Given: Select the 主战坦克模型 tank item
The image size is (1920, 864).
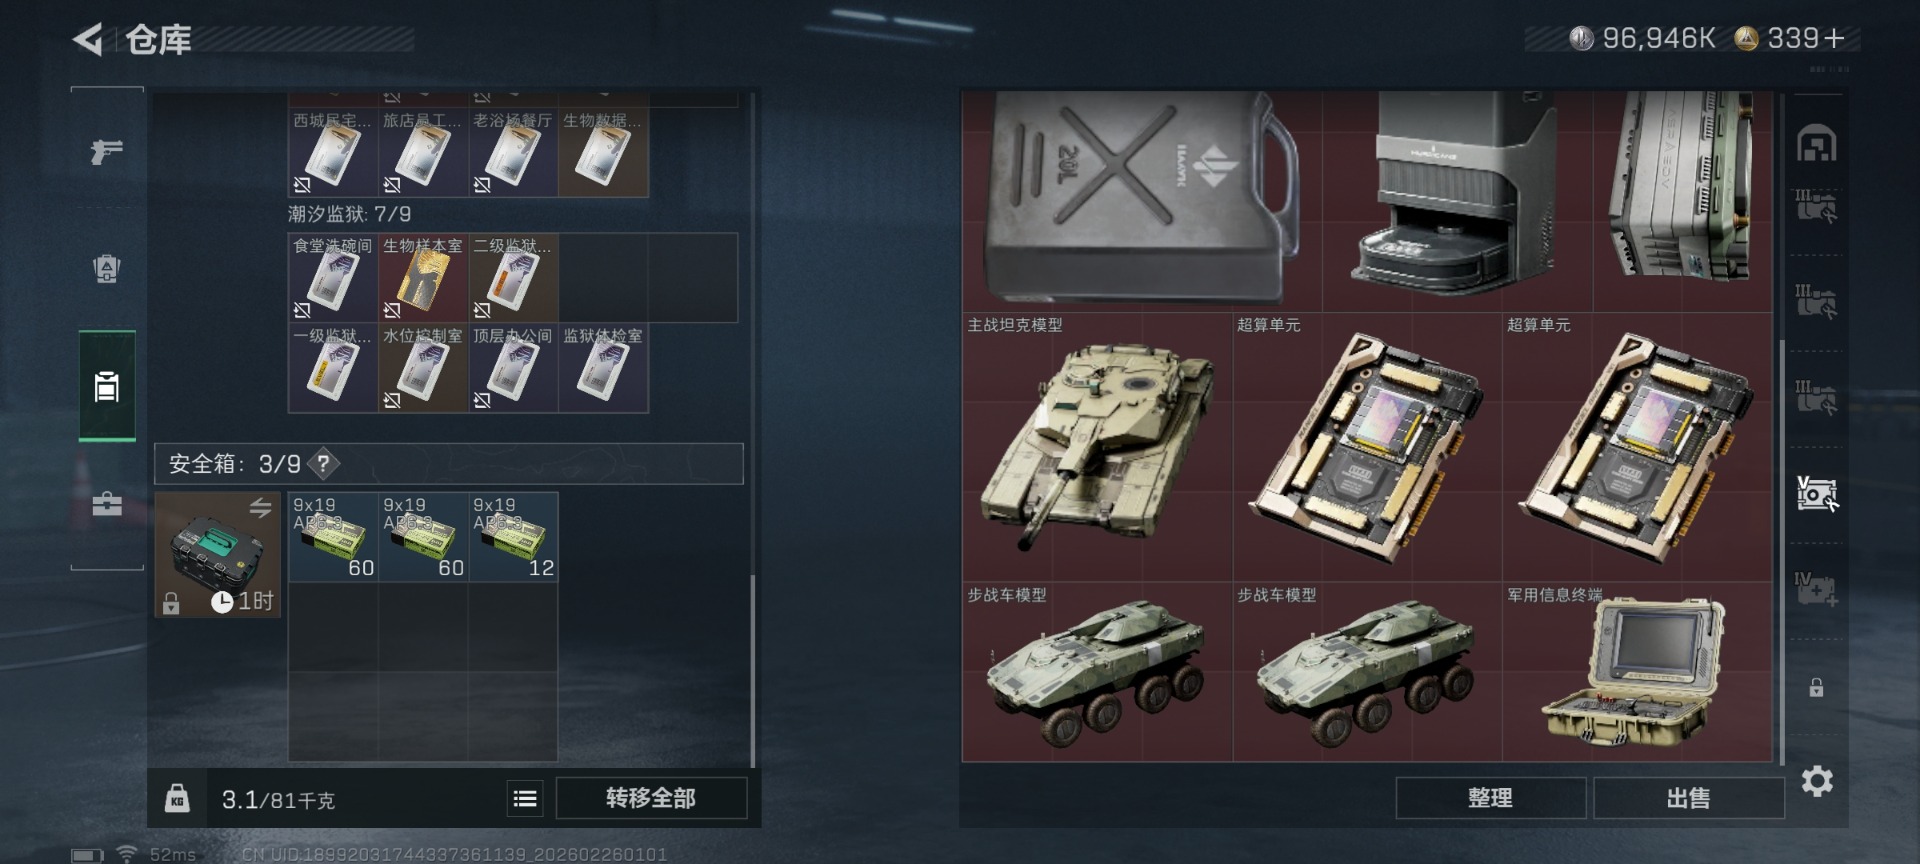Looking at the screenshot, I should tap(1097, 447).
